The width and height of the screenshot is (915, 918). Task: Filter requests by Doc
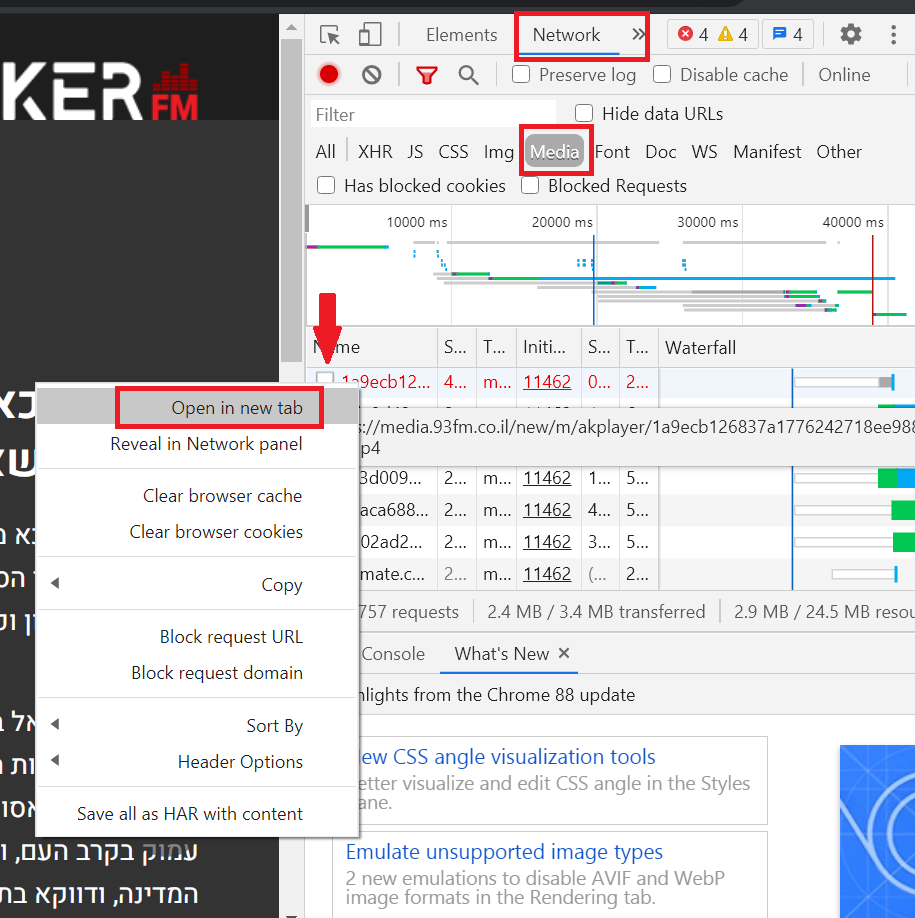point(660,152)
